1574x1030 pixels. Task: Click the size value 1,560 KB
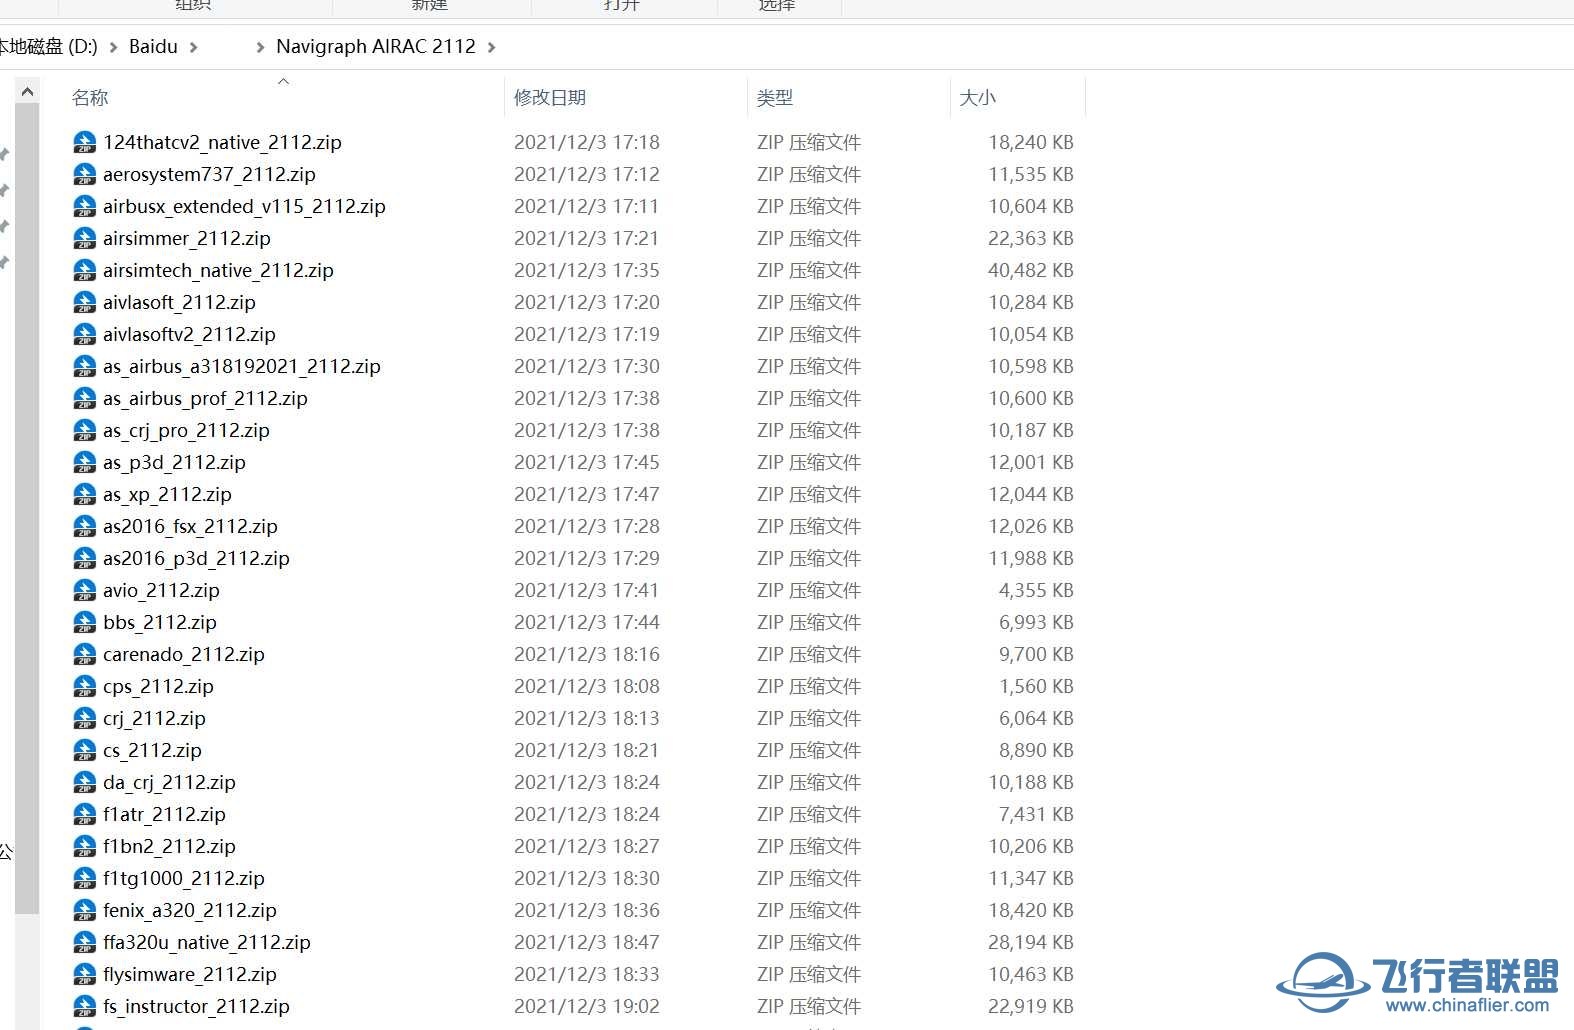(x=1036, y=686)
